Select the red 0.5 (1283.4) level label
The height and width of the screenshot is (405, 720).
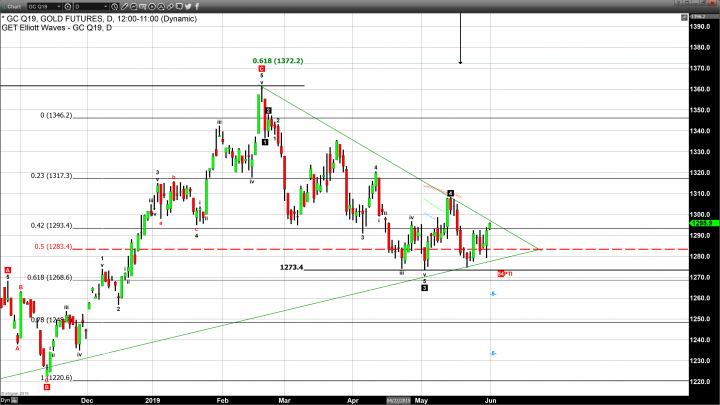click(x=53, y=247)
